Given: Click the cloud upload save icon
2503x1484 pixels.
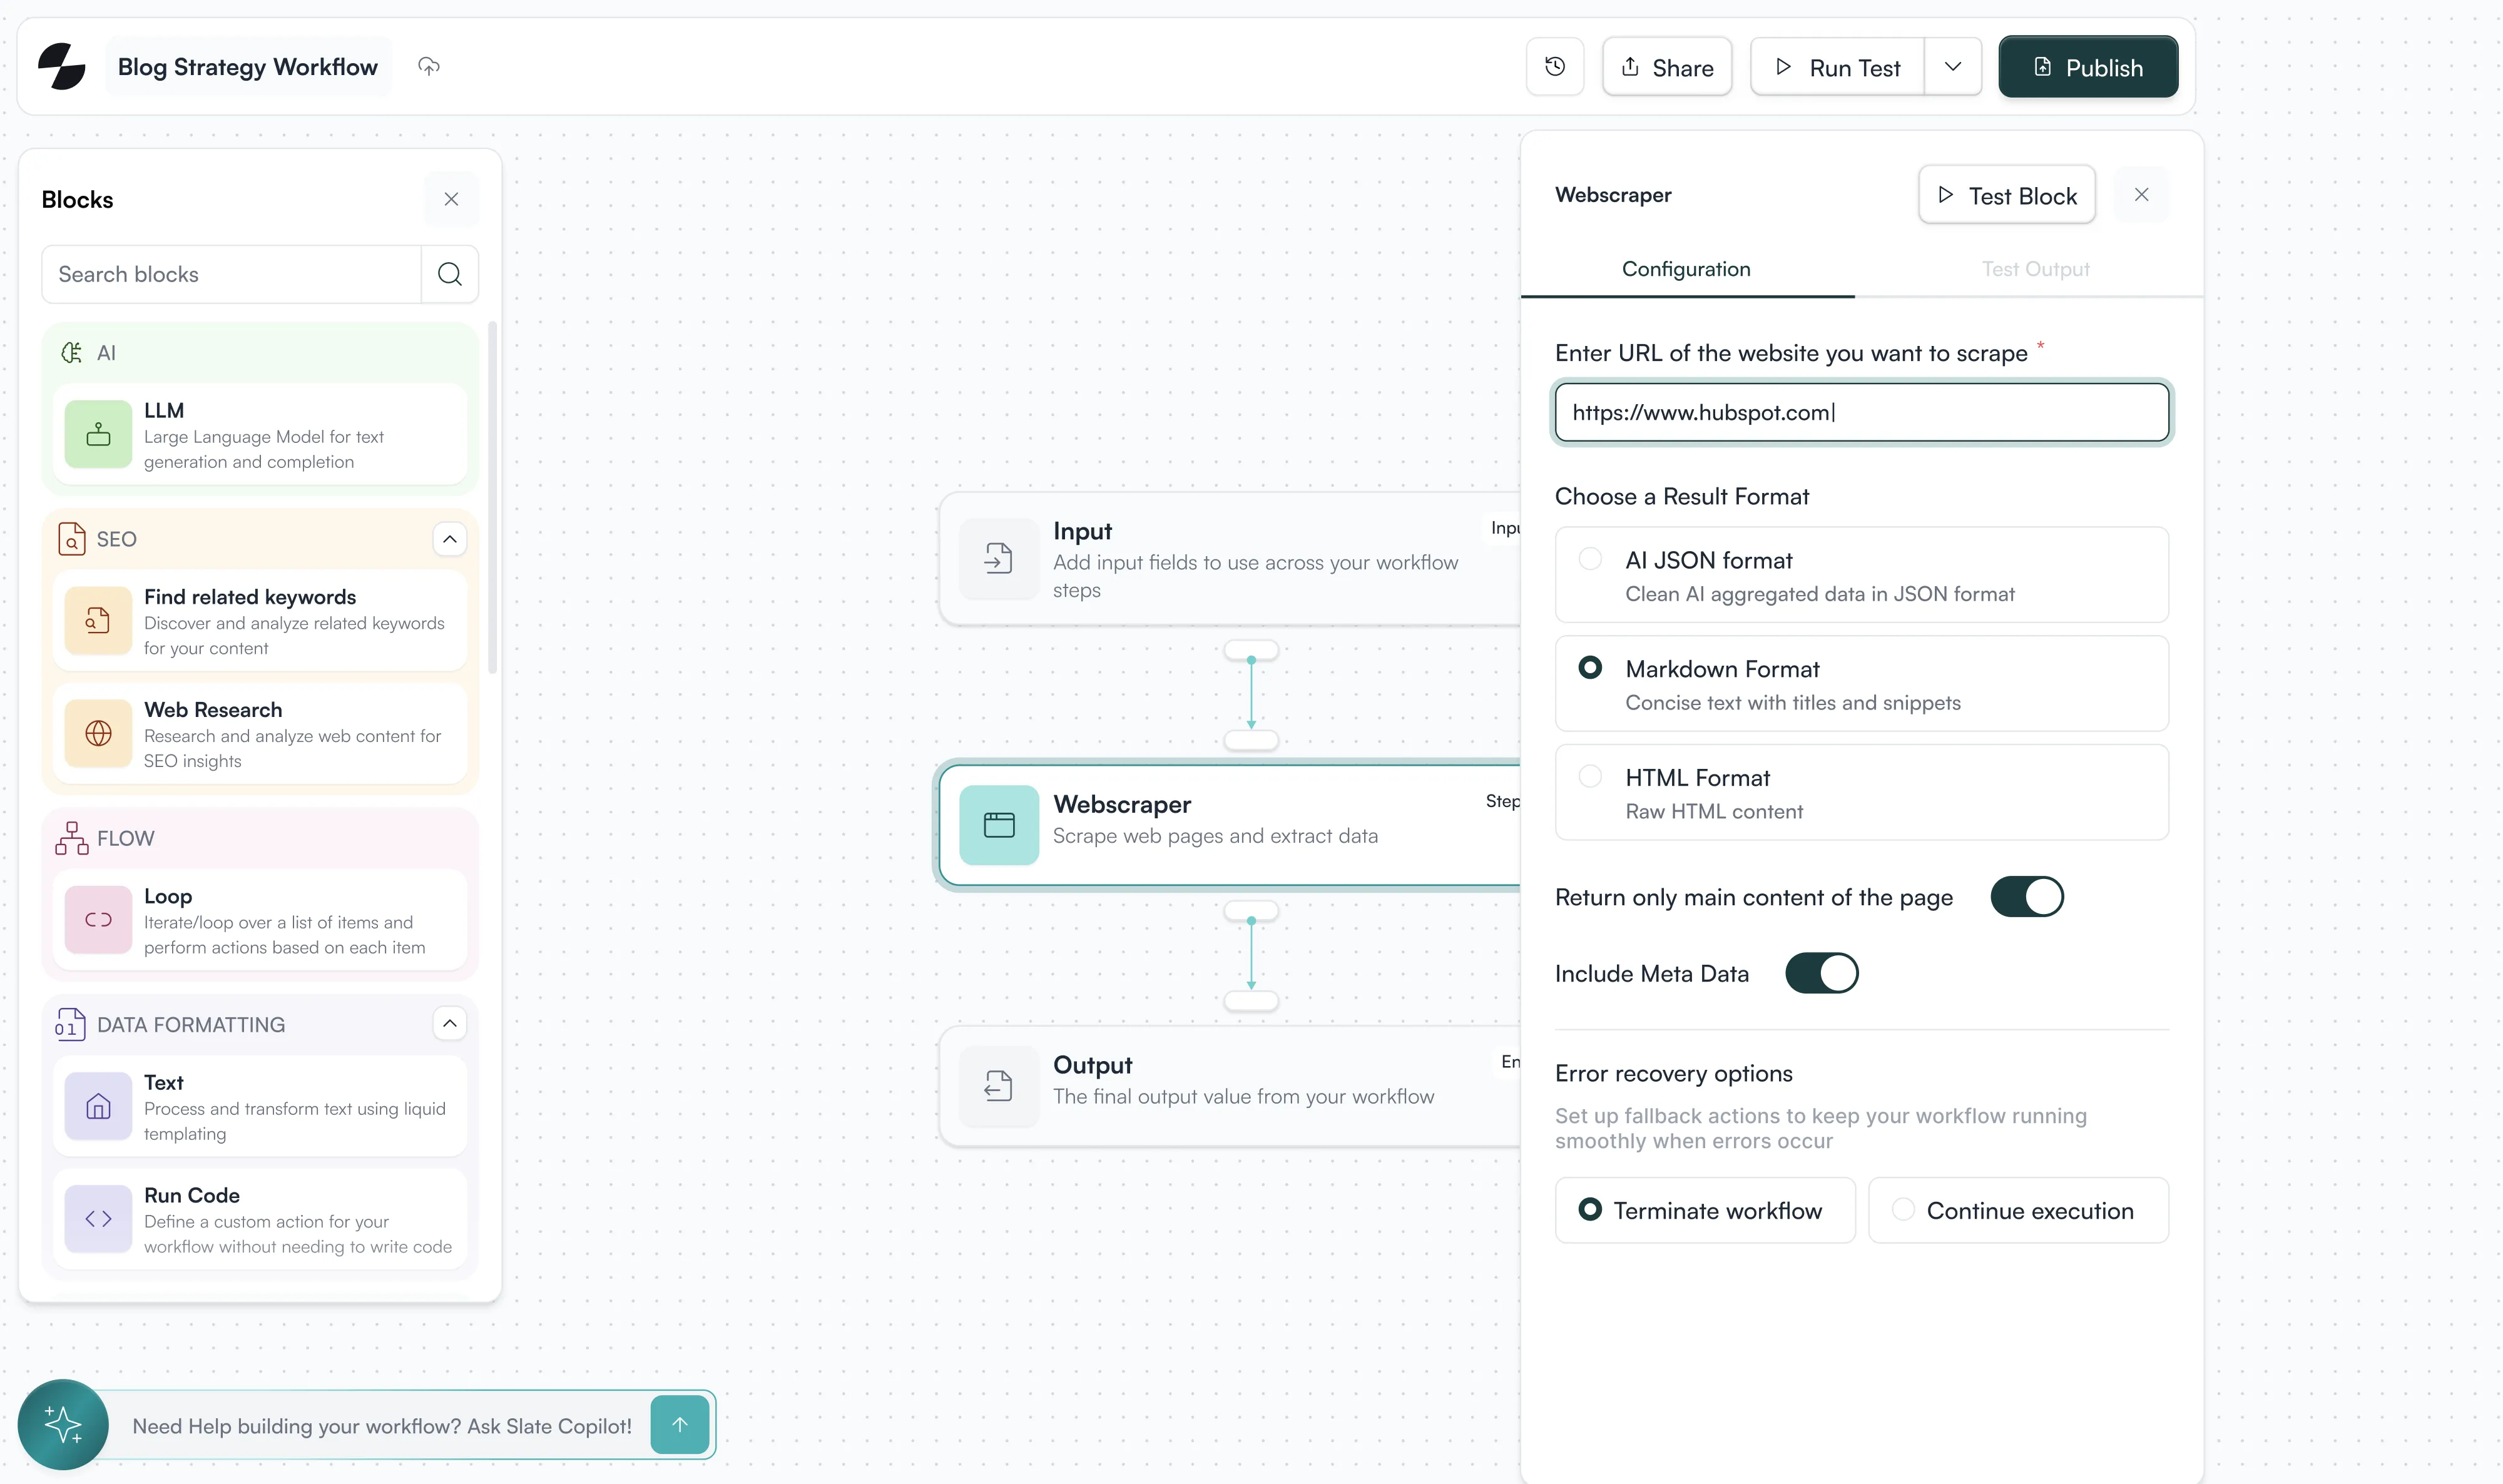Looking at the screenshot, I should pyautogui.click(x=429, y=67).
